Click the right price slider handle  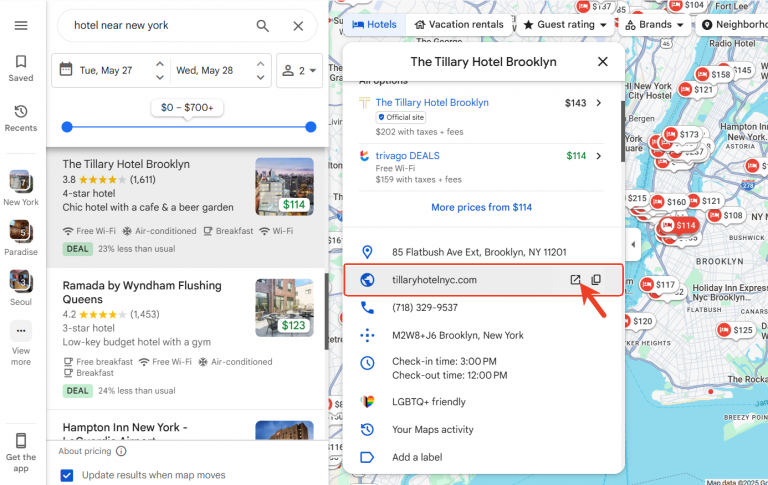[311, 127]
